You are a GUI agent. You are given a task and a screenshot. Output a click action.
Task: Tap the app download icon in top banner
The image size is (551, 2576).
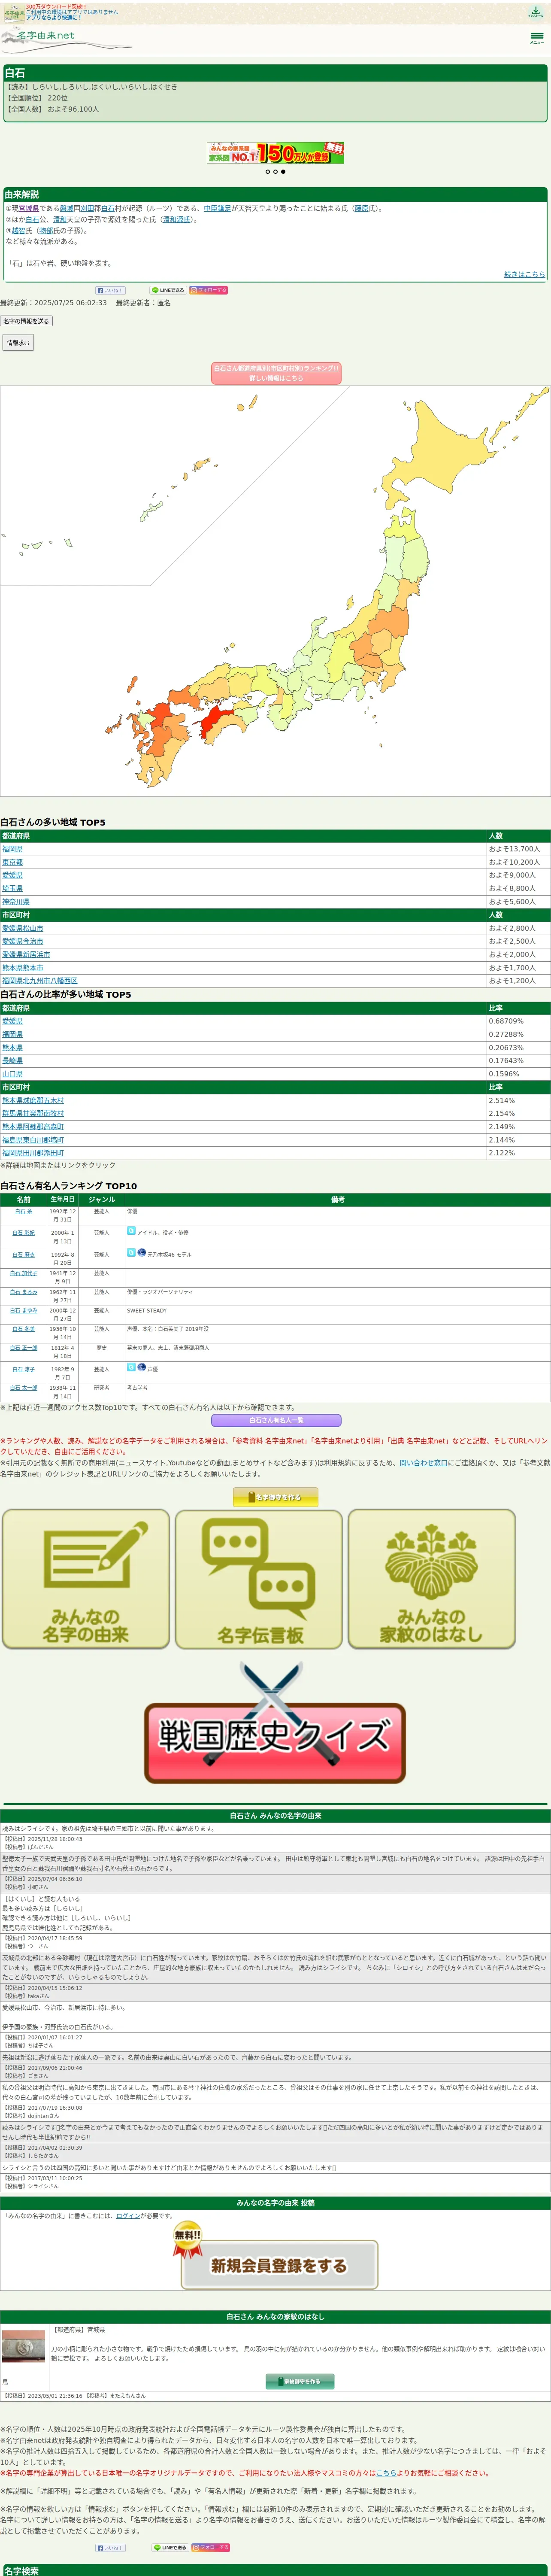click(x=536, y=11)
